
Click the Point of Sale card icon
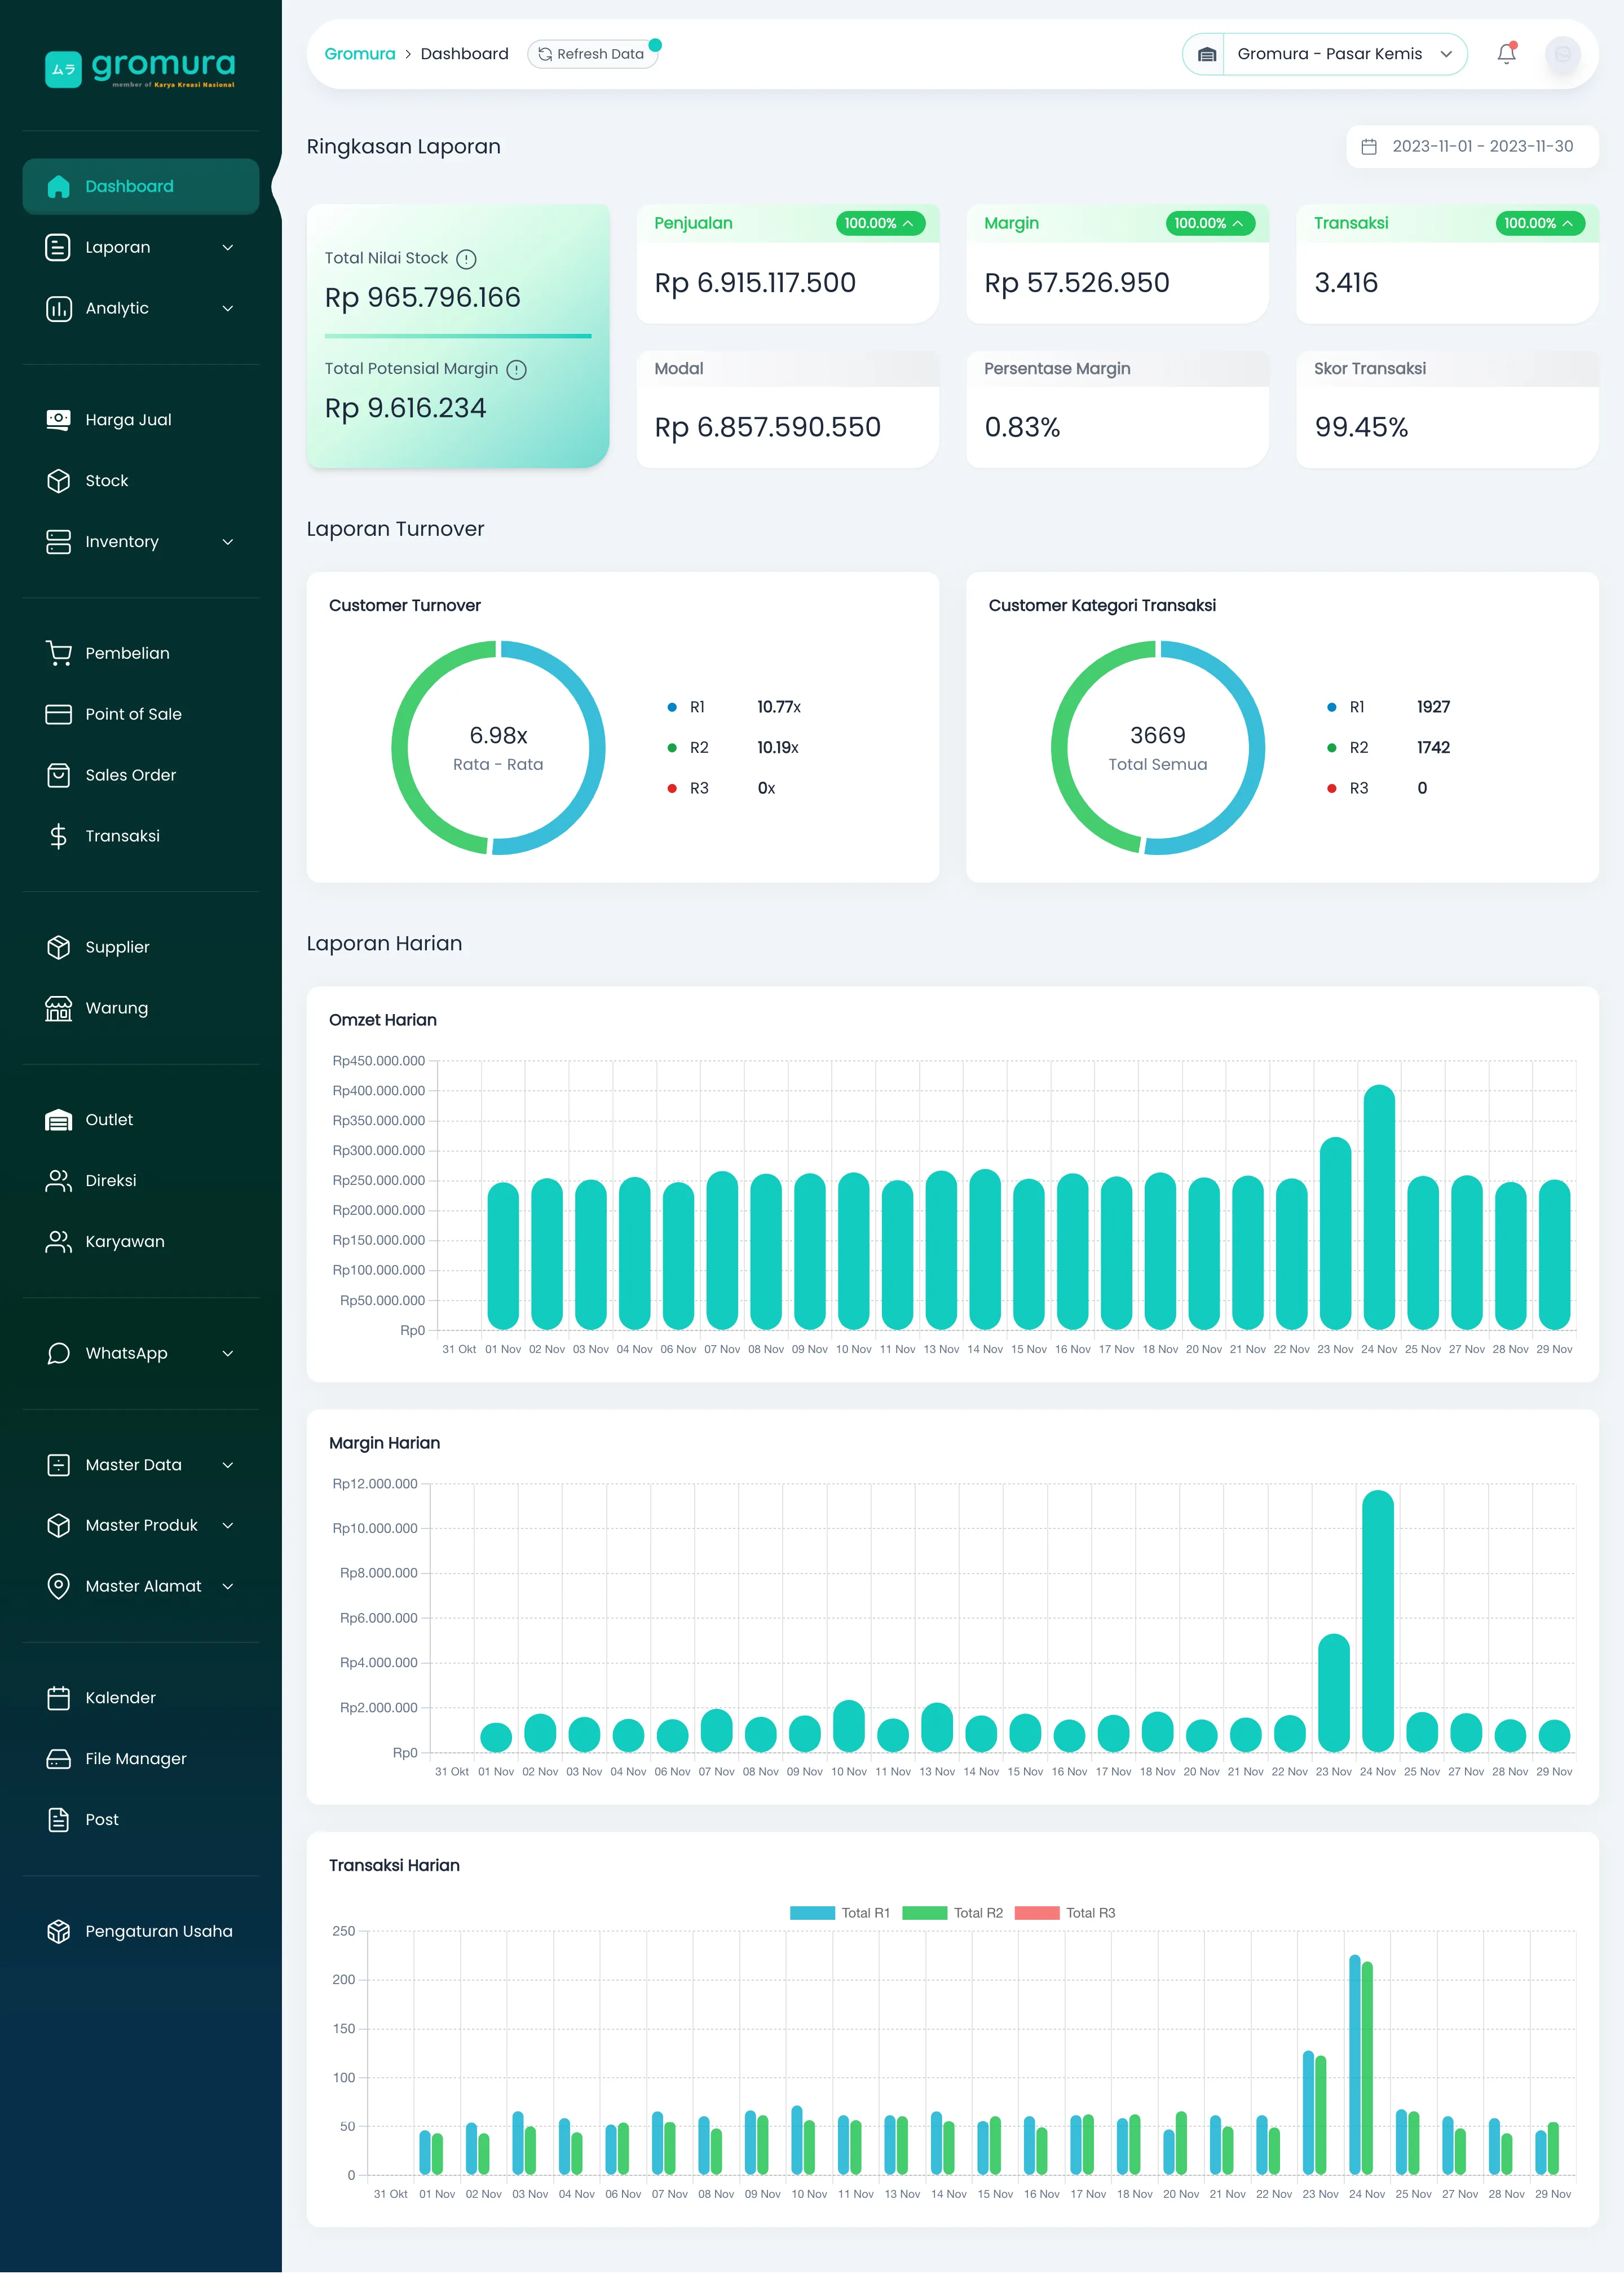[58, 715]
